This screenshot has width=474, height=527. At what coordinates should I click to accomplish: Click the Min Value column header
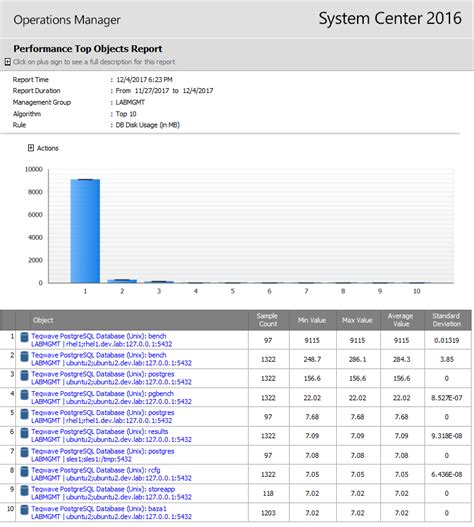click(x=312, y=320)
